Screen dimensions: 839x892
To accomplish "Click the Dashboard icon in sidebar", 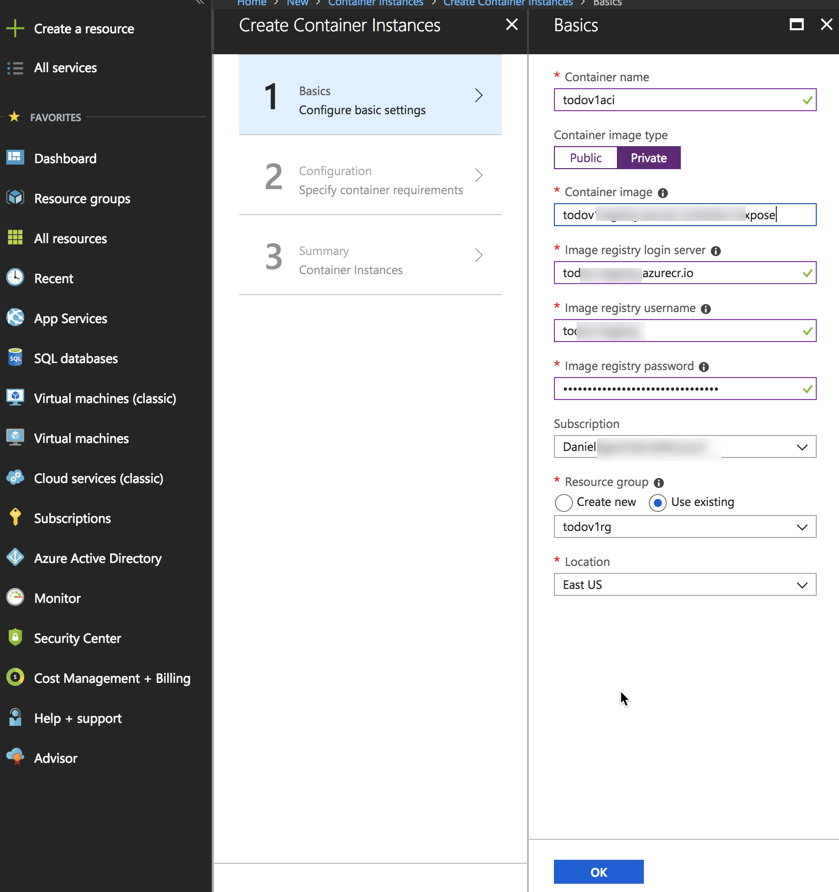I will coord(15,158).
